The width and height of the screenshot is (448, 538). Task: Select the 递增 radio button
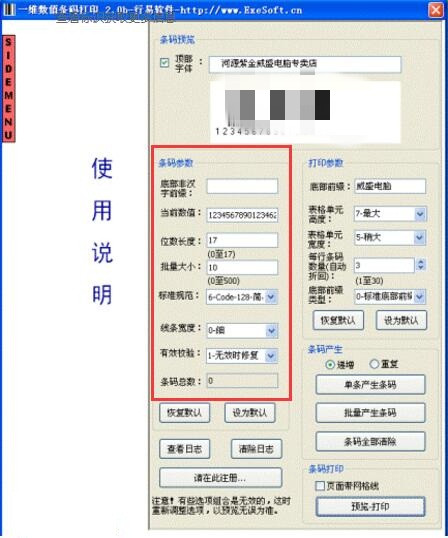tap(330, 364)
